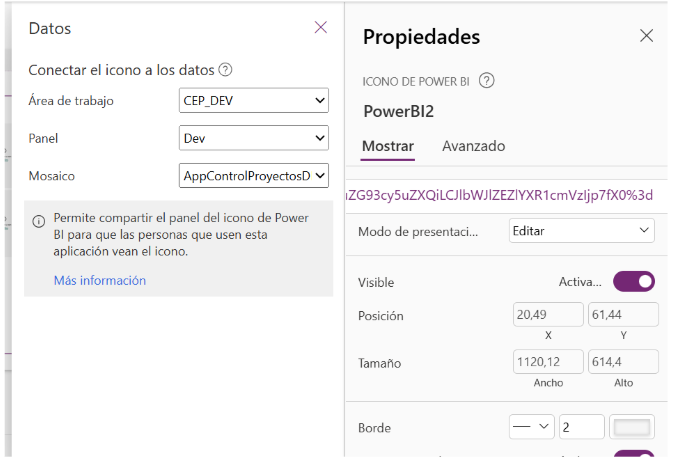Click the Posición X input field
674x471 pixels.
[x=547, y=315]
